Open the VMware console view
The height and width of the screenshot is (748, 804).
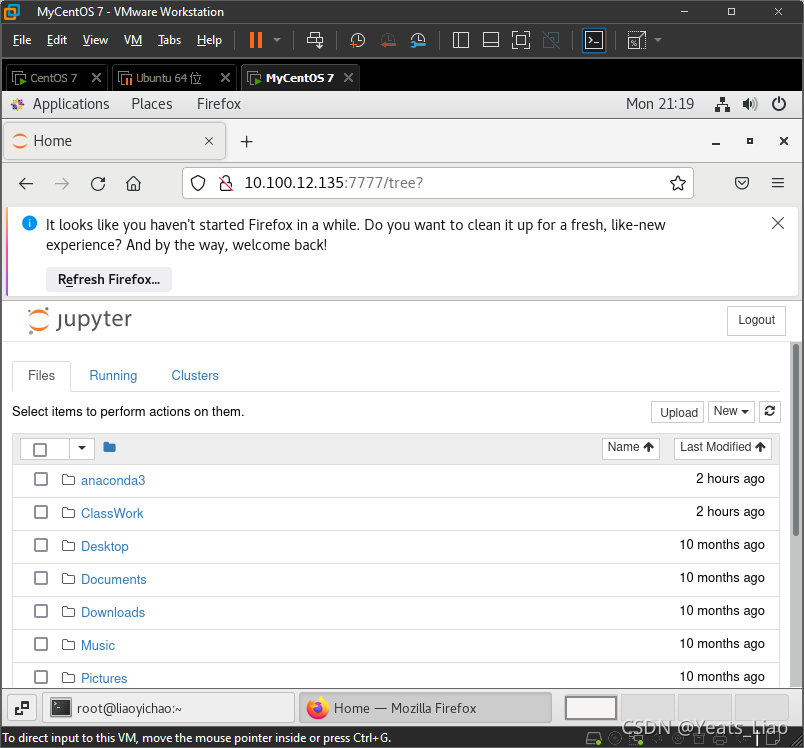pos(594,41)
